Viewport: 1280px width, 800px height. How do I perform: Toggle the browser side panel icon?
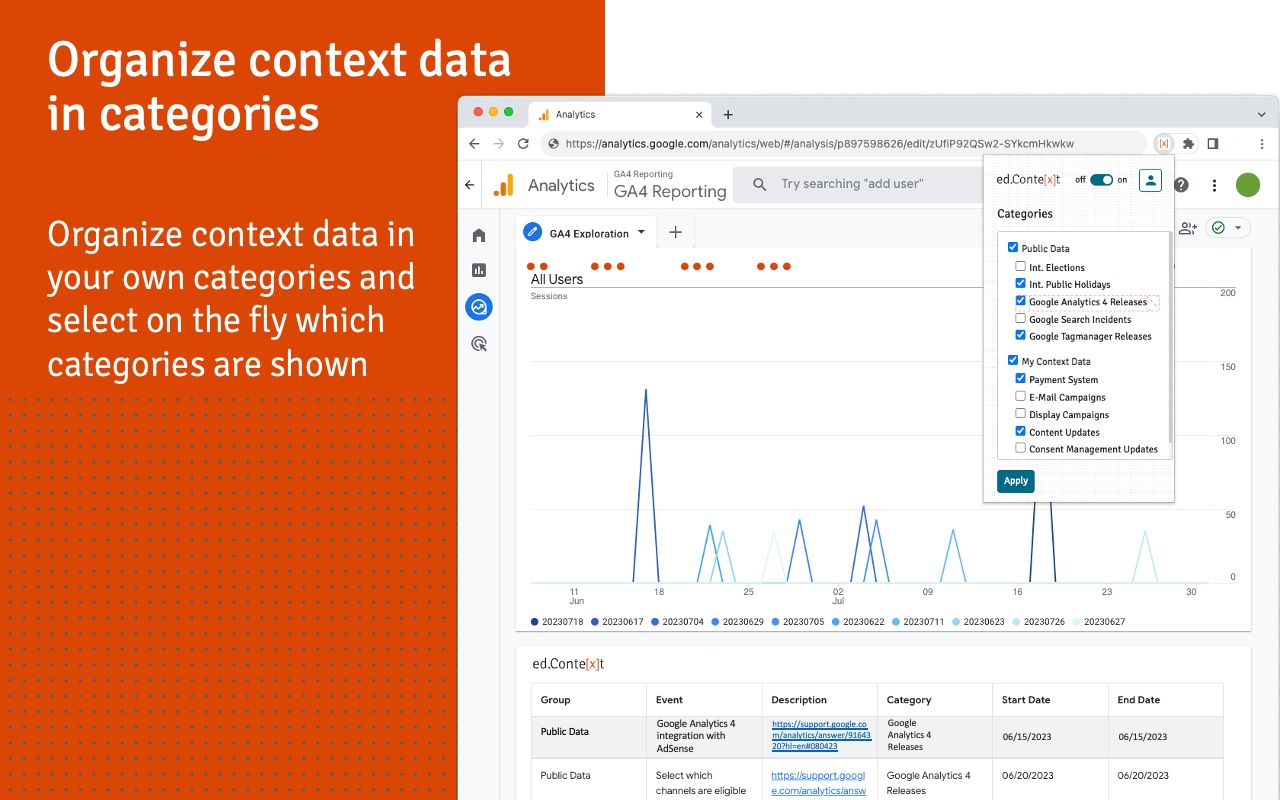(1213, 144)
